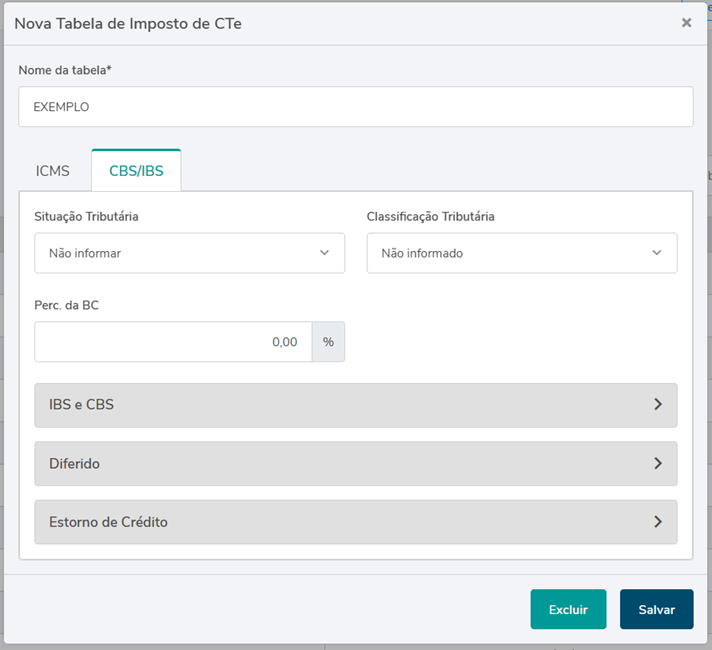Click the arrow icon on the Estorno de Crédito row
This screenshot has width=712, height=650.
658,522
